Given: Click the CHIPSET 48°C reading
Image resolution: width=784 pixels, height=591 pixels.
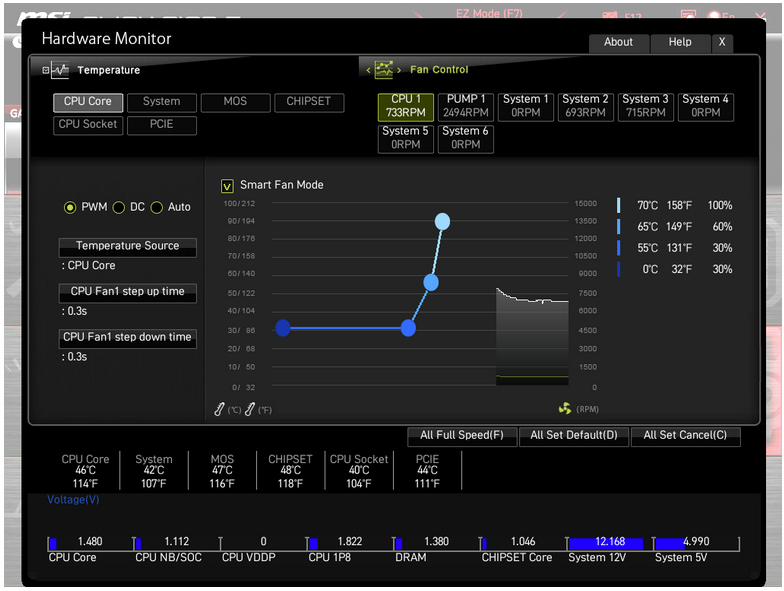Looking at the screenshot, I should coord(290,471).
